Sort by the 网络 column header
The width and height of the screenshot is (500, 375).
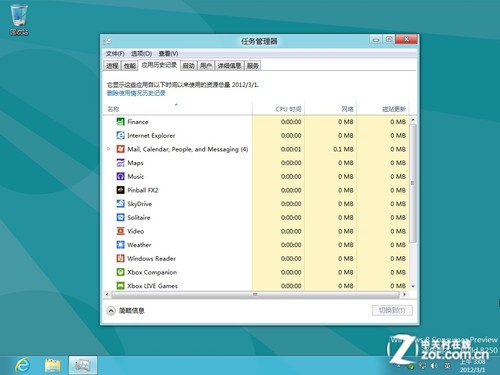click(331, 109)
